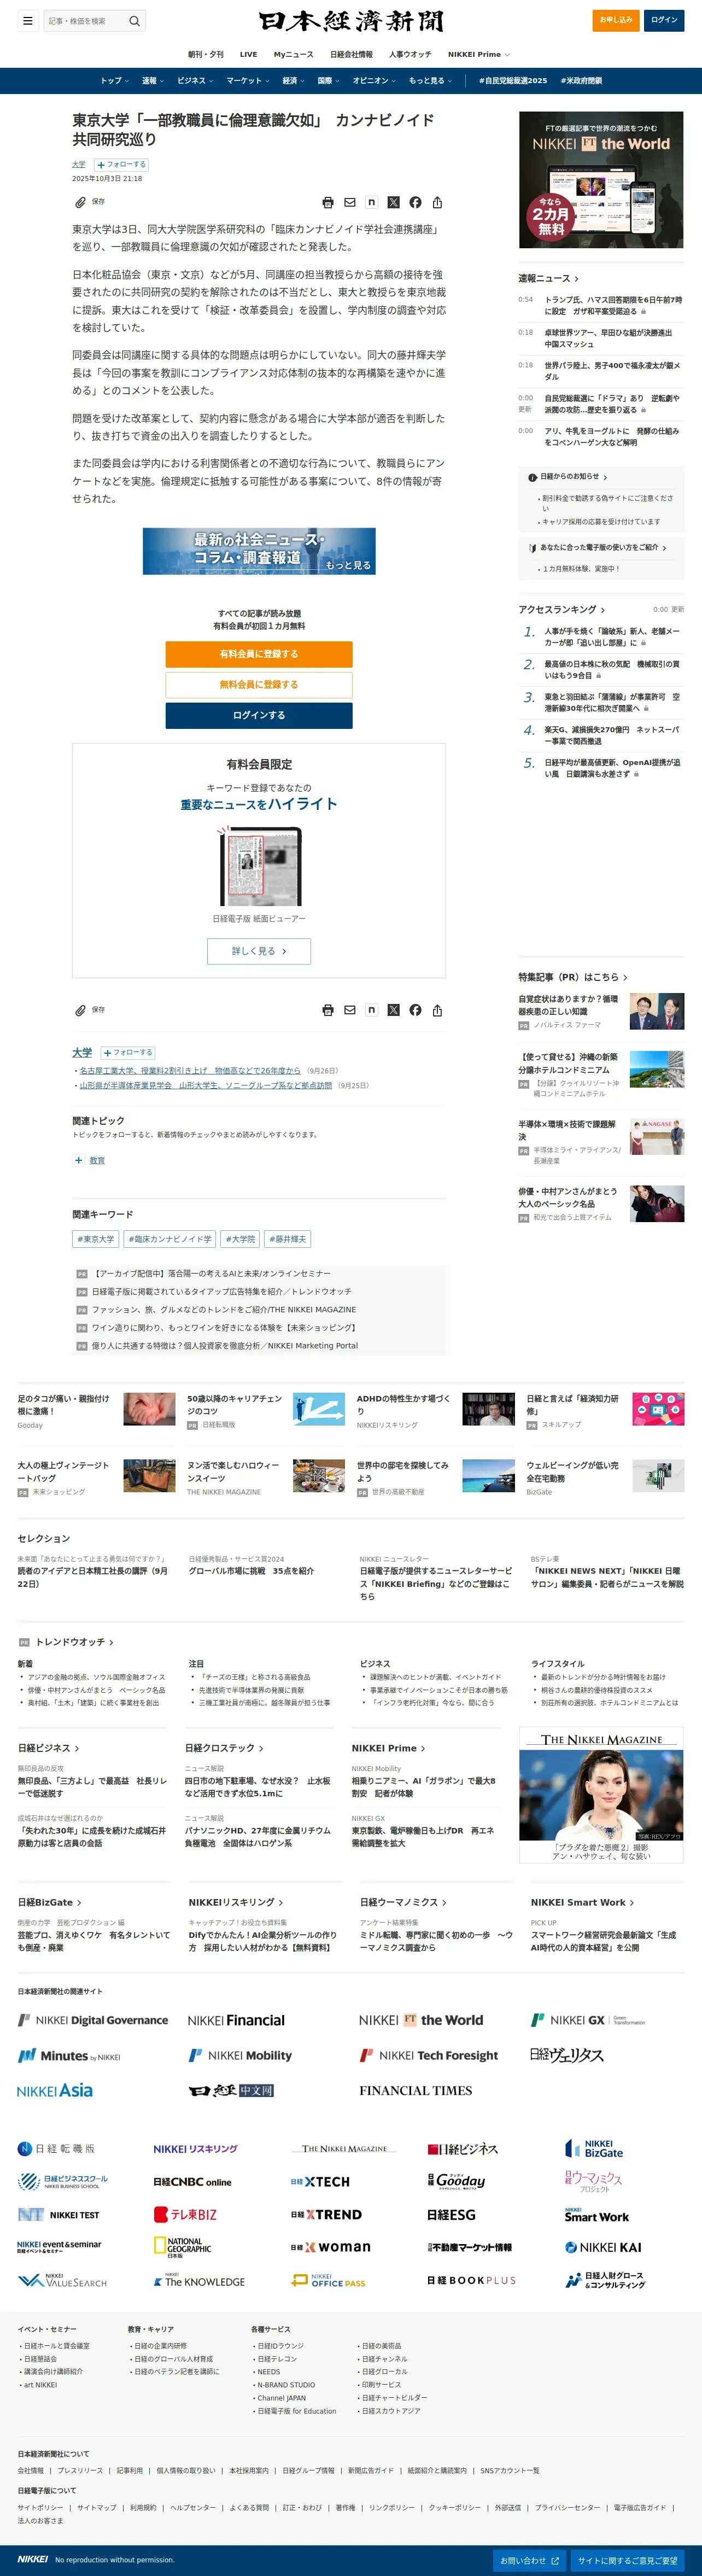Open the National Geographic logo
Screen dimensions: 702x2576
tap(182, 2247)
